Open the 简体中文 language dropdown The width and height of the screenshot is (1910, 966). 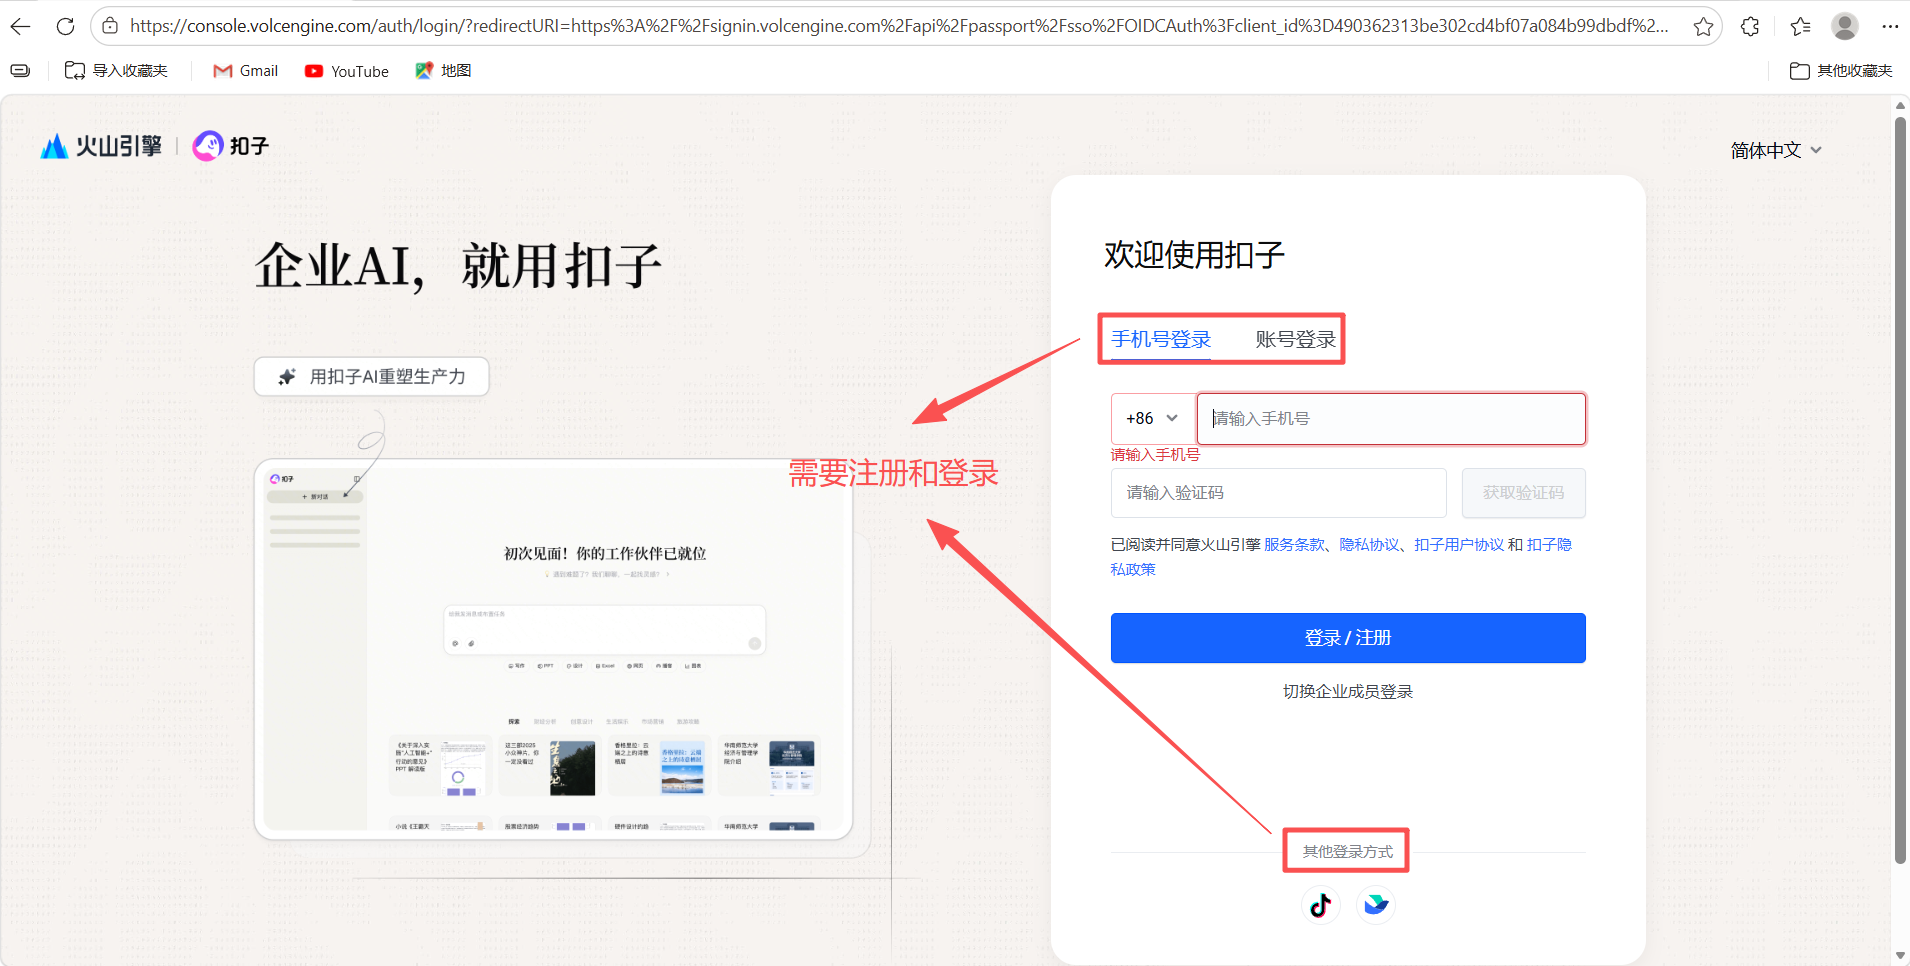(1776, 150)
